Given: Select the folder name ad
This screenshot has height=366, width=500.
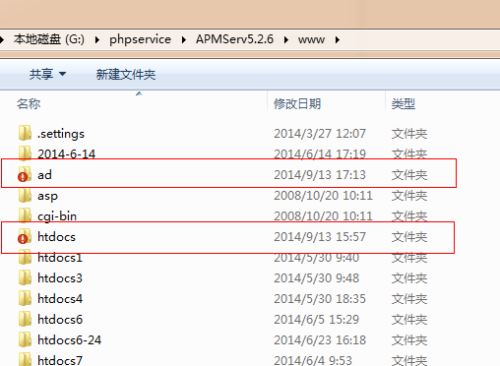Looking at the screenshot, I should click(x=44, y=175).
